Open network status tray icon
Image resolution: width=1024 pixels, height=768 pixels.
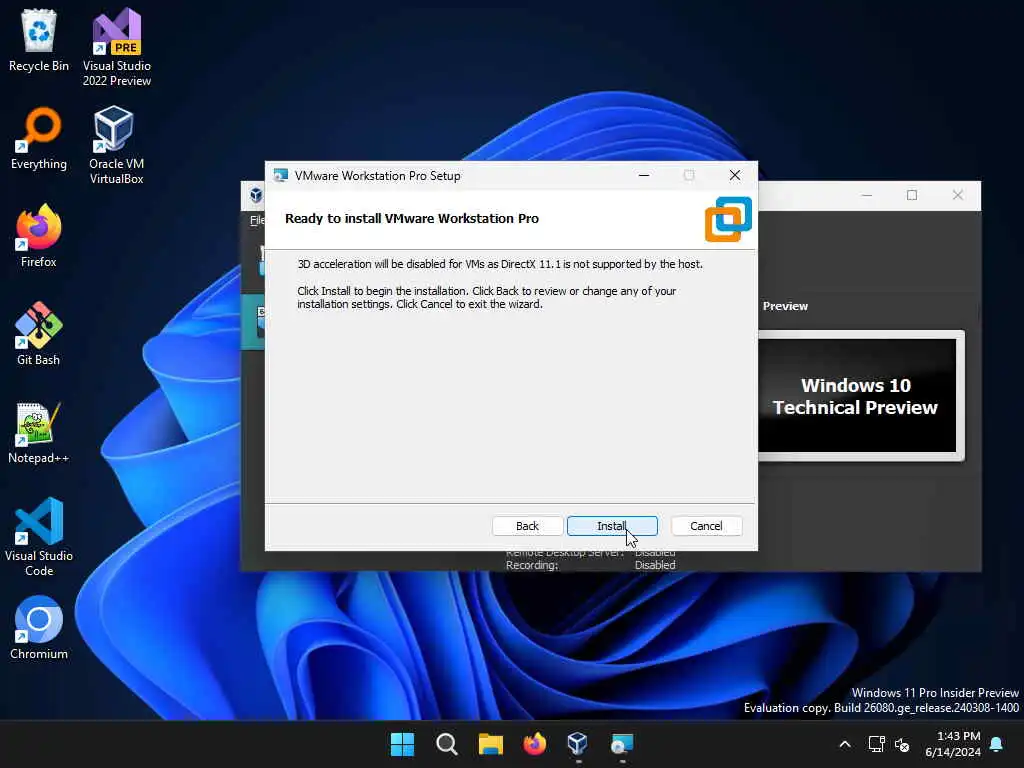coord(876,744)
